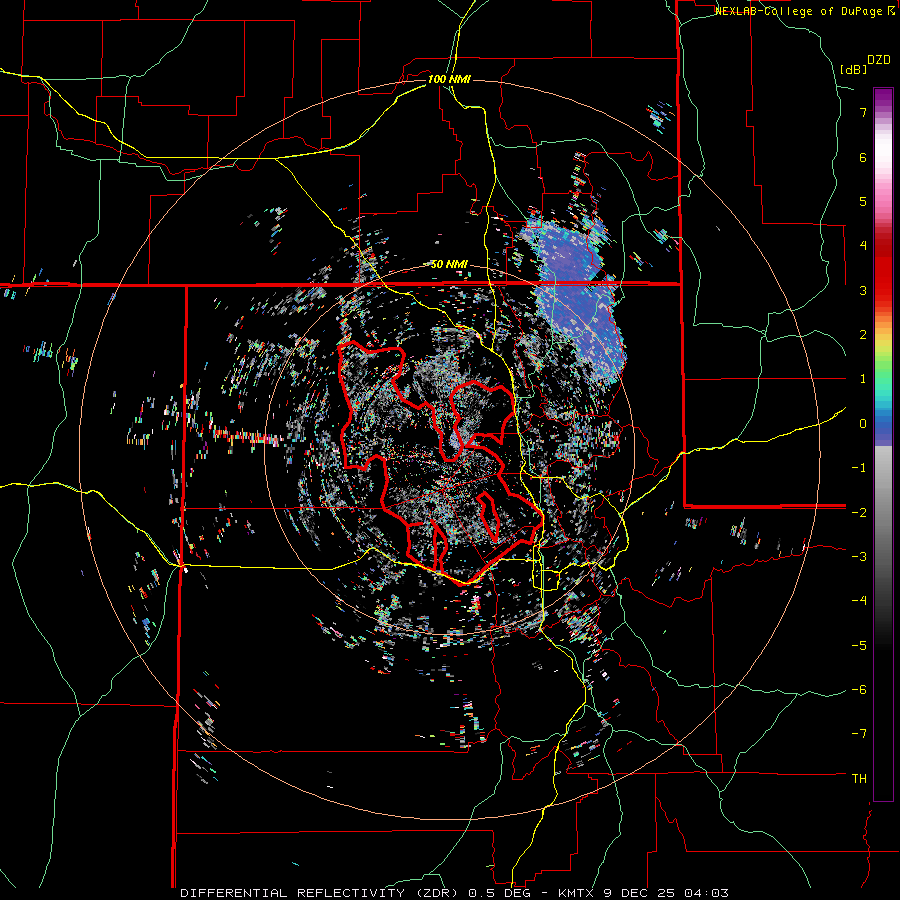Click scale value -2 on the legend
This screenshot has width=900, height=900.
coord(859,512)
